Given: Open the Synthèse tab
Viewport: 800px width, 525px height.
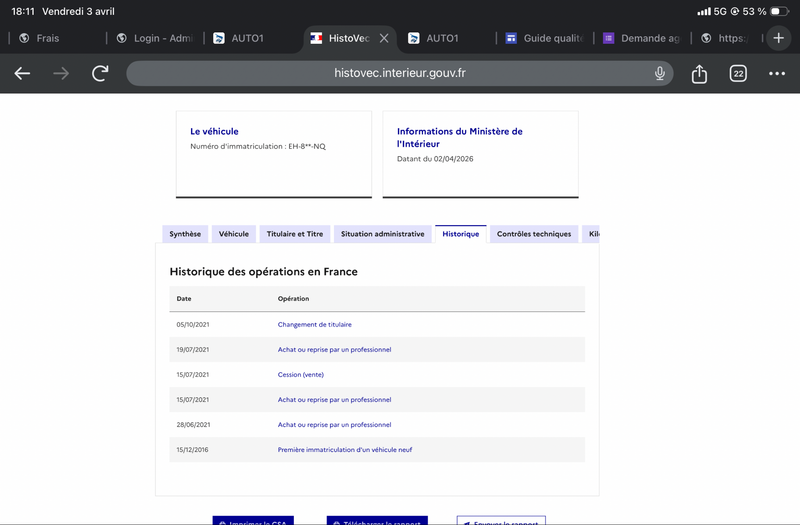Looking at the screenshot, I should click(x=185, y=234).
